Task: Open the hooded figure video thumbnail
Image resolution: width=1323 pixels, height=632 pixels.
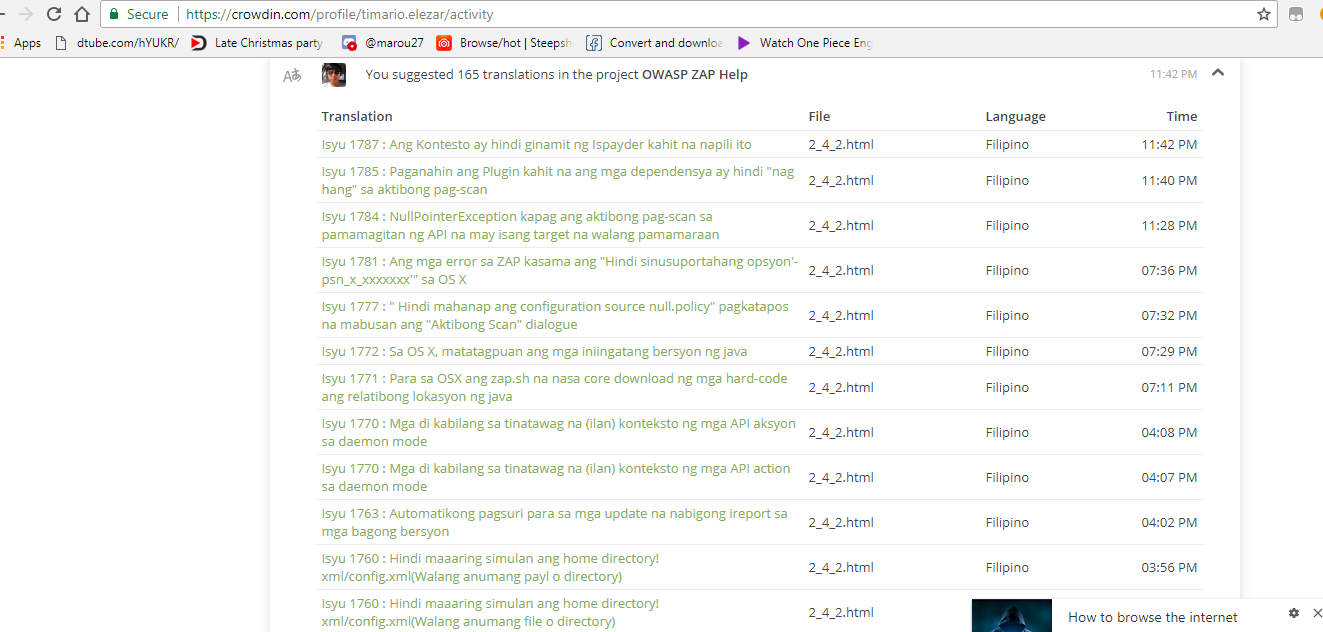Action: click(1012, 615)
